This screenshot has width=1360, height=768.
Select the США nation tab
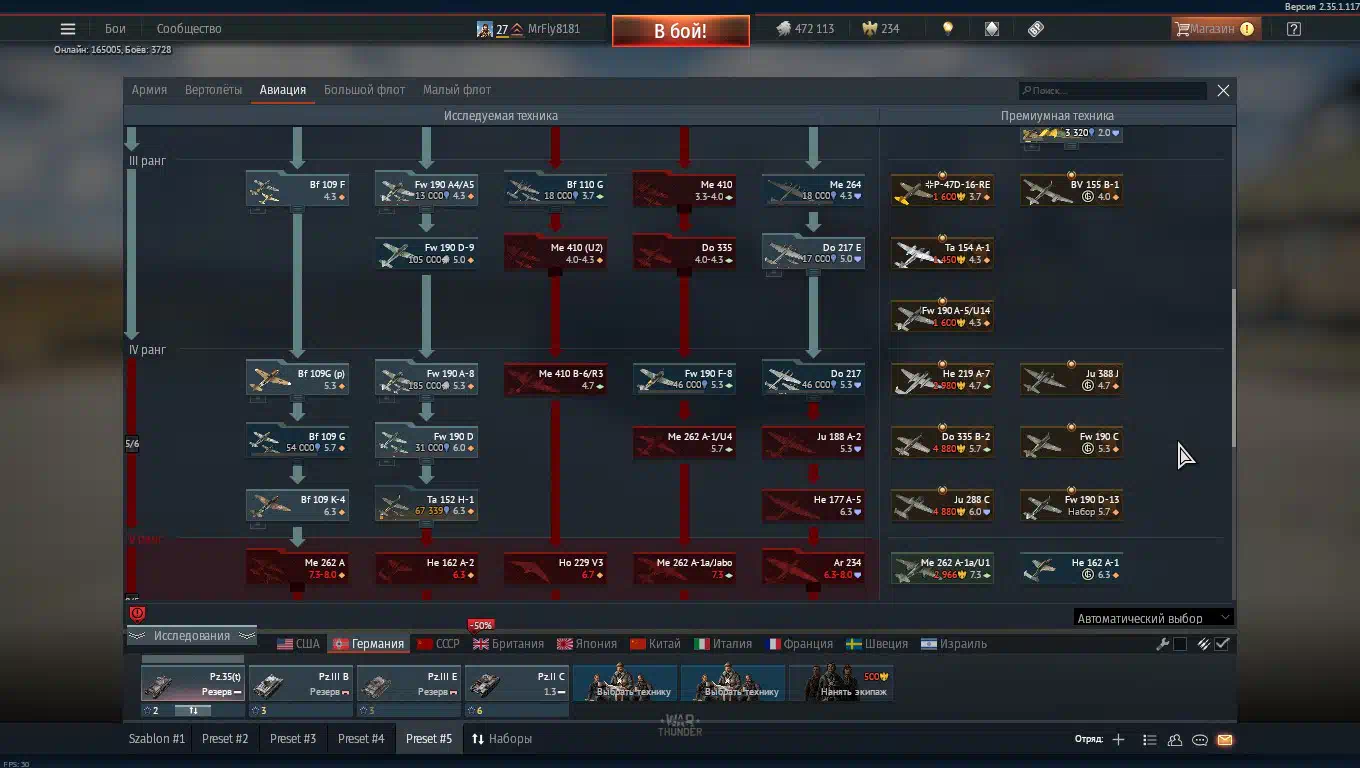click(299, 644)
